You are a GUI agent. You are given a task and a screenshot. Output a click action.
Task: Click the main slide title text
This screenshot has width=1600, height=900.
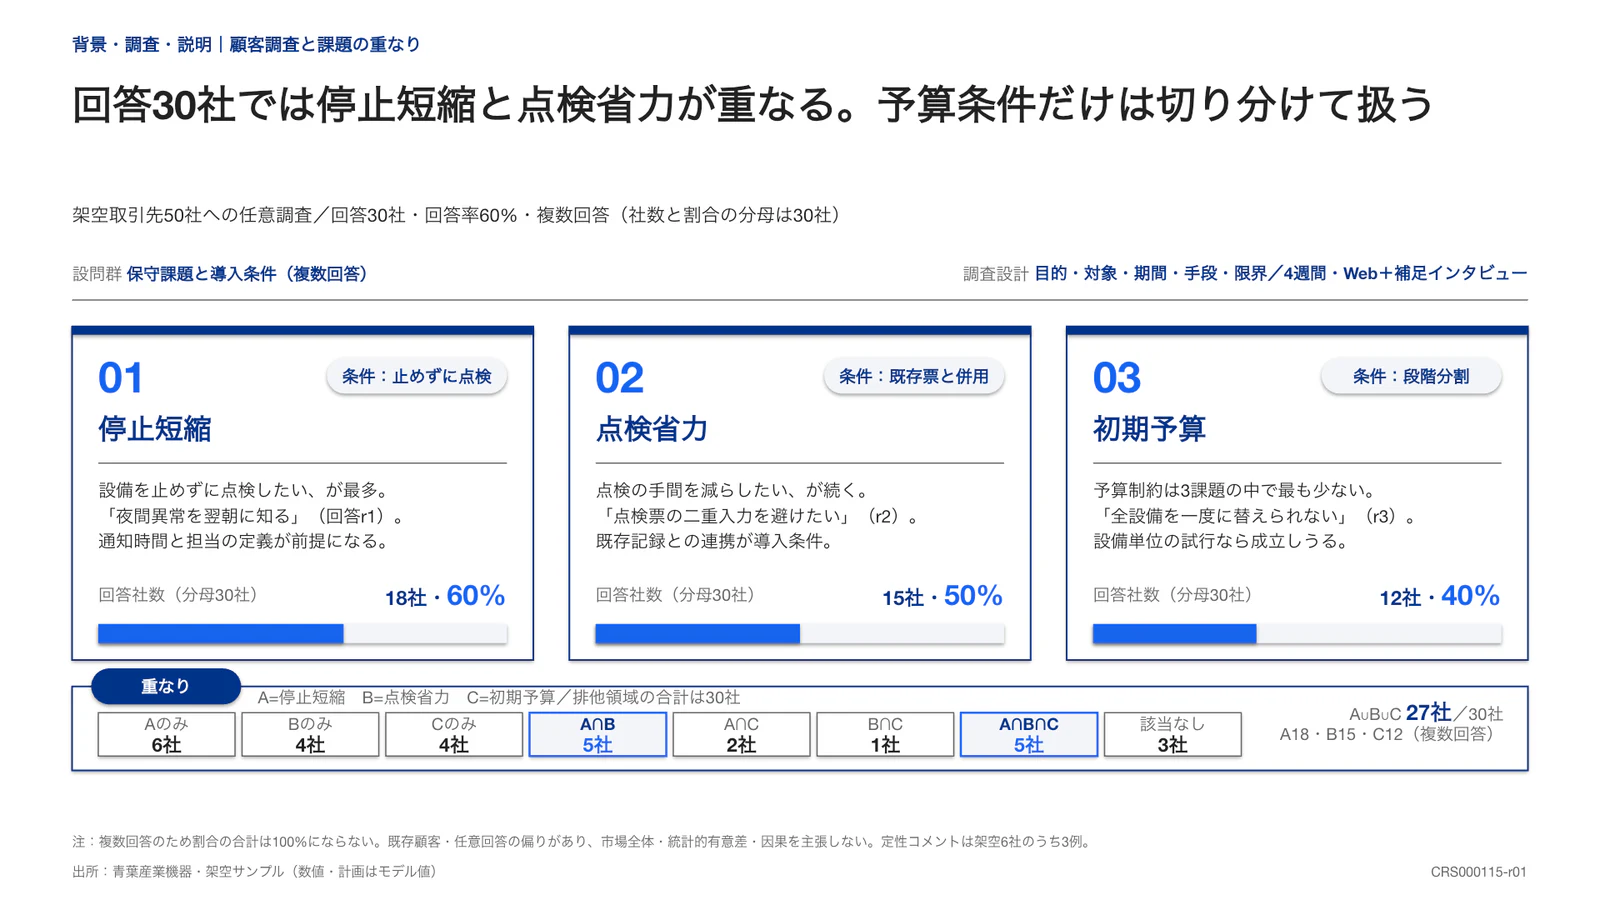tap(753, 105)
